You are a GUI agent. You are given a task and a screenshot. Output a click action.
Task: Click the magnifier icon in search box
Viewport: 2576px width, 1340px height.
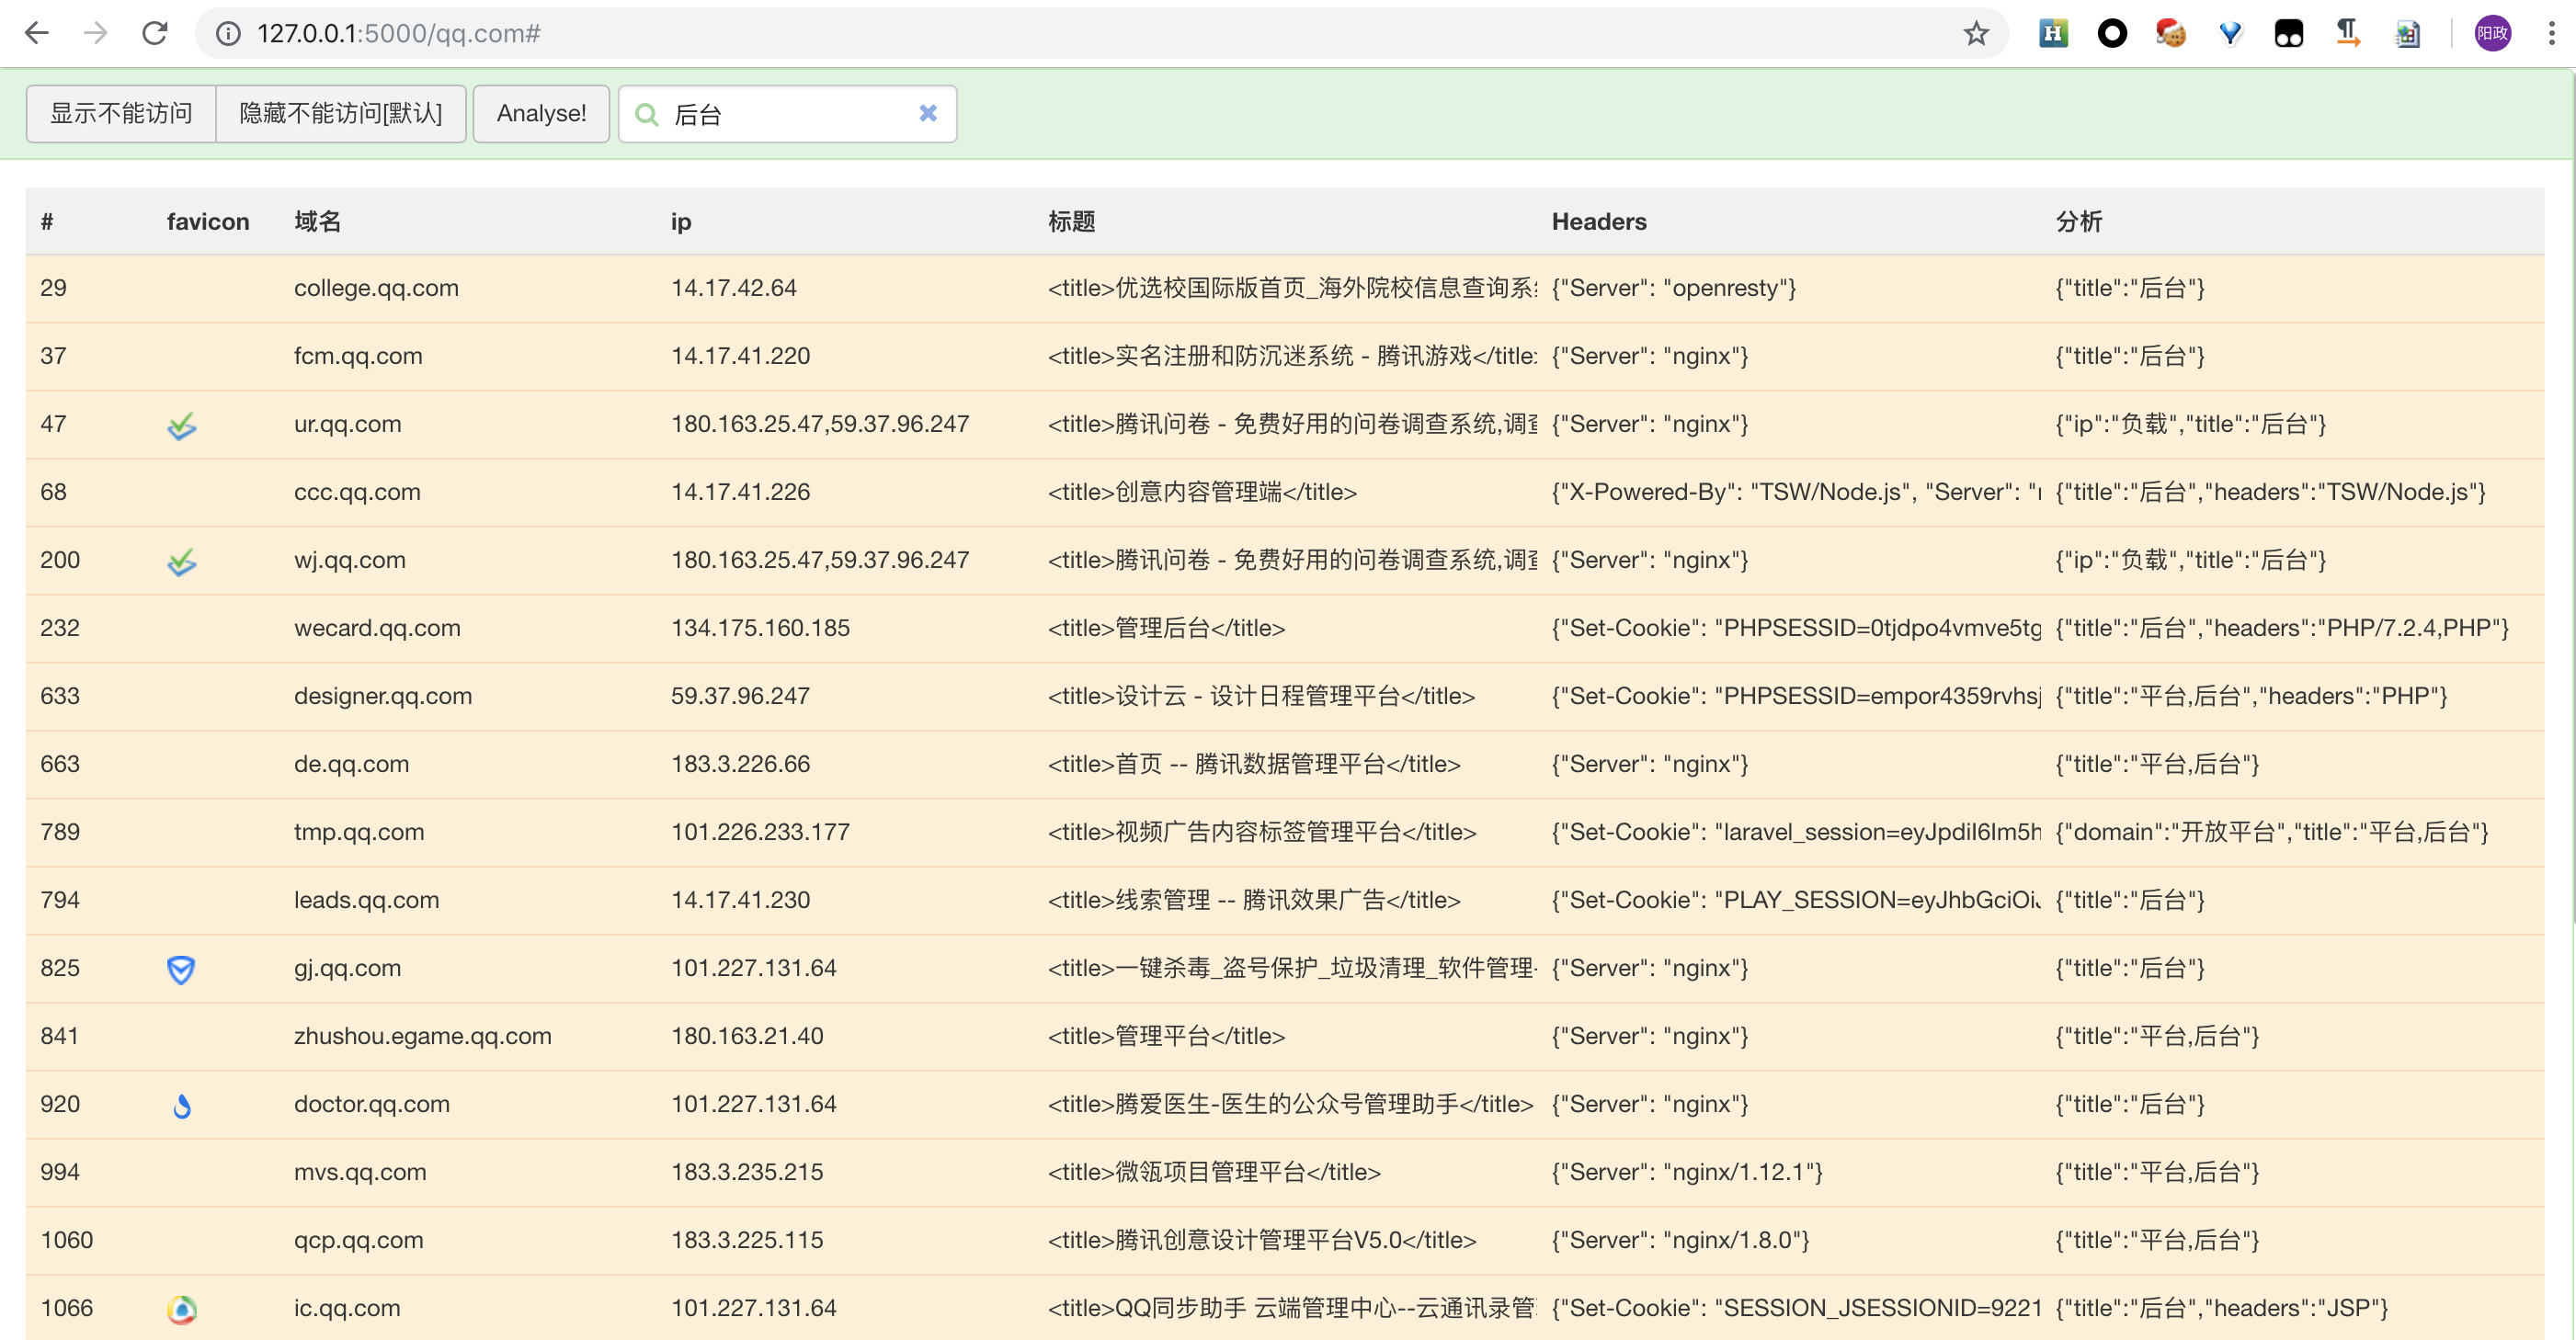coord(647,115)
